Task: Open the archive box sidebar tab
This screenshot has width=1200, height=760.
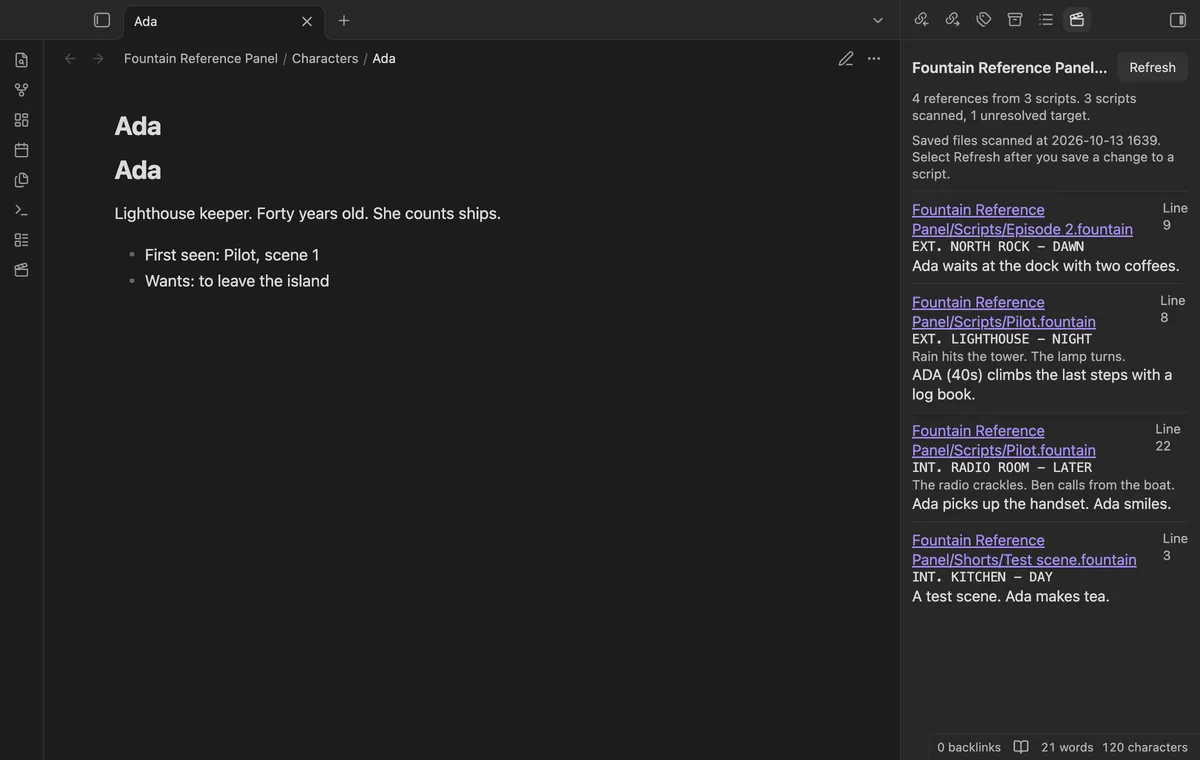Action: tap(1015, 20)
